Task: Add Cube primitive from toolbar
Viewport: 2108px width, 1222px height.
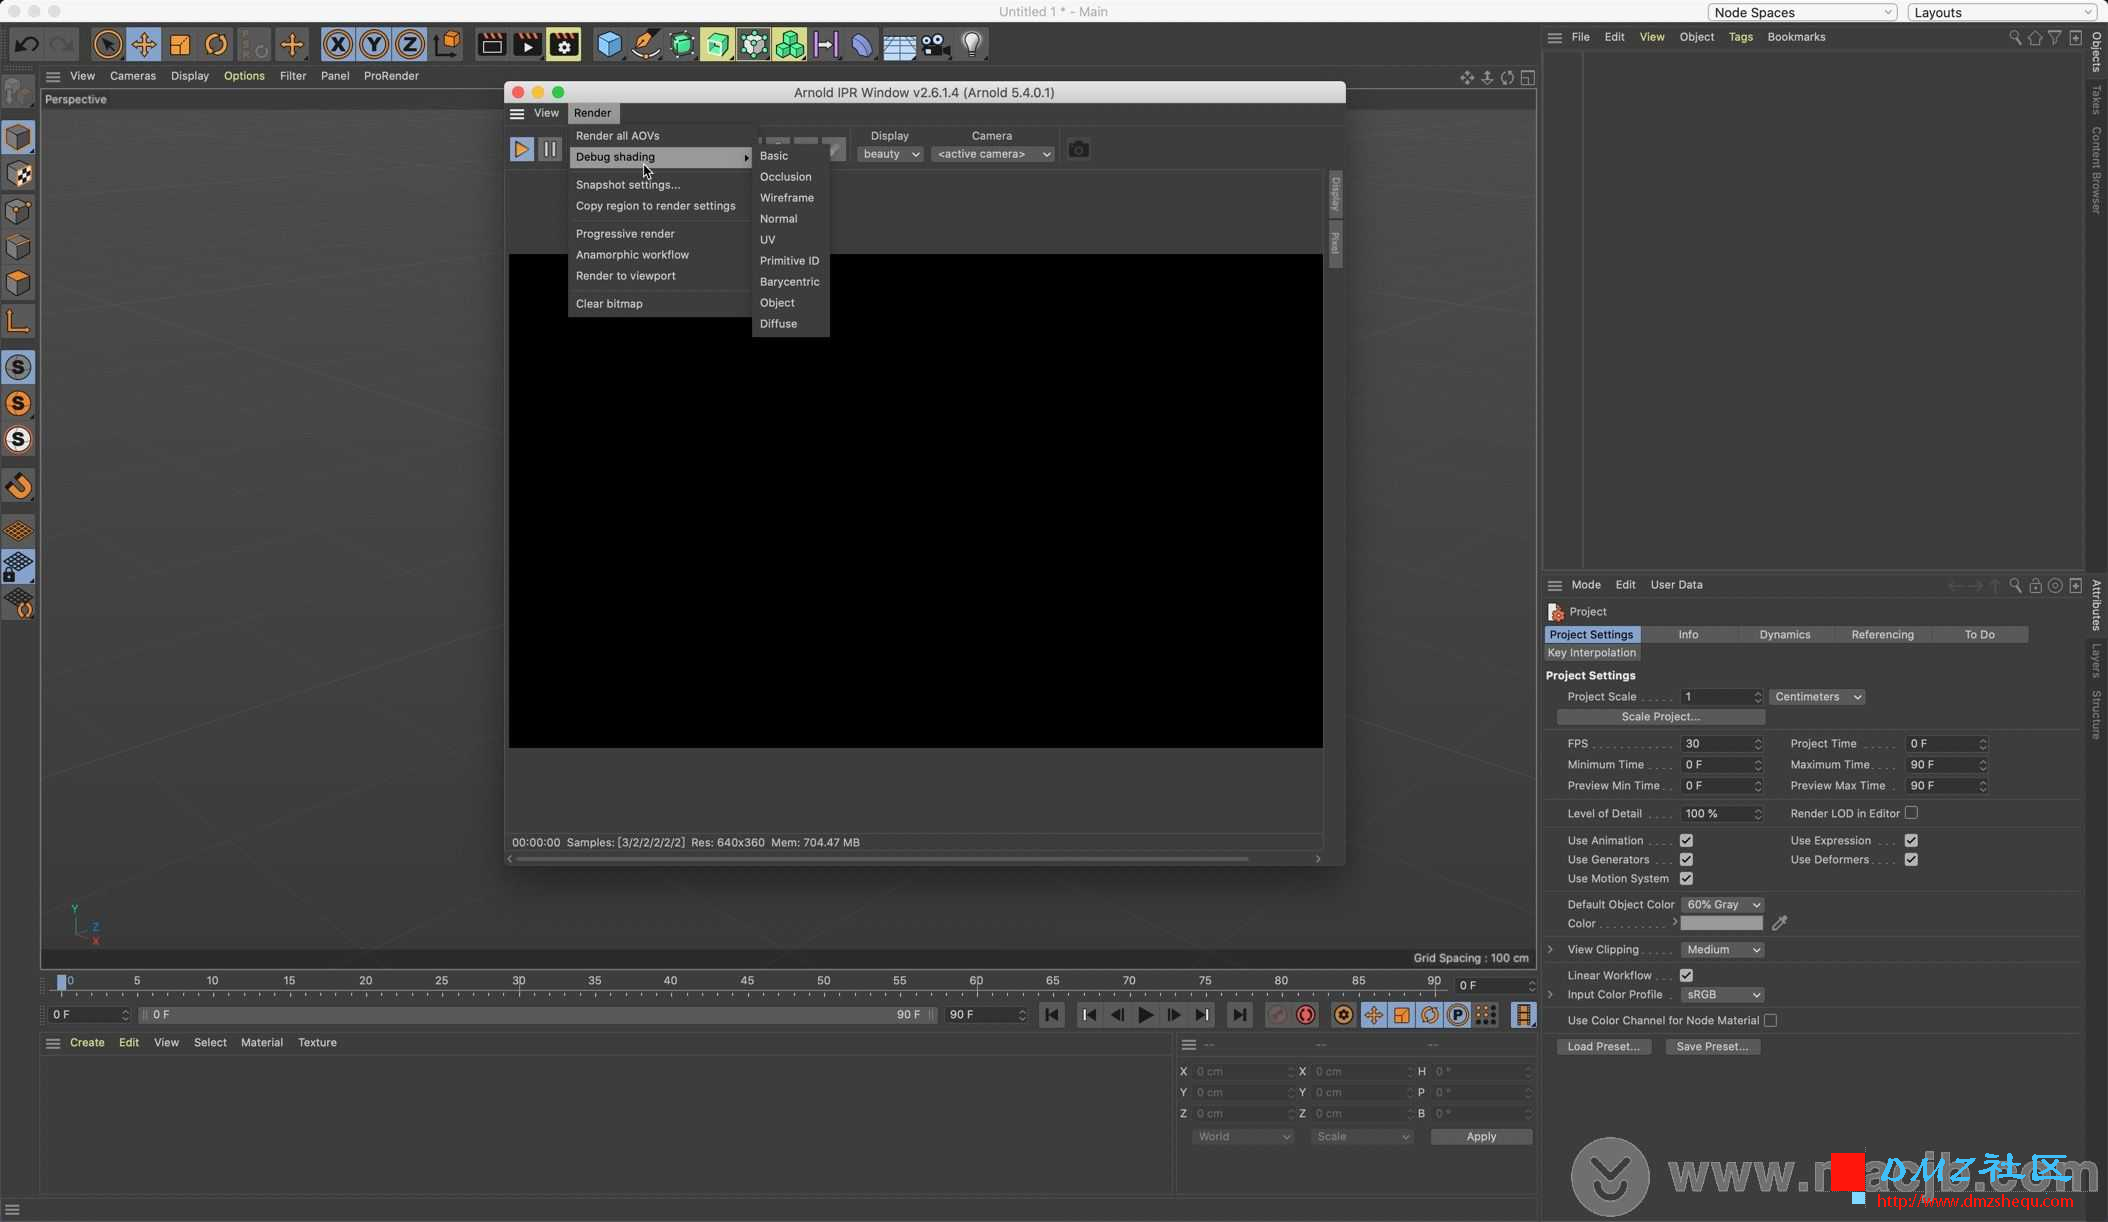Action: pyautogui.click(x=609, y=44)
